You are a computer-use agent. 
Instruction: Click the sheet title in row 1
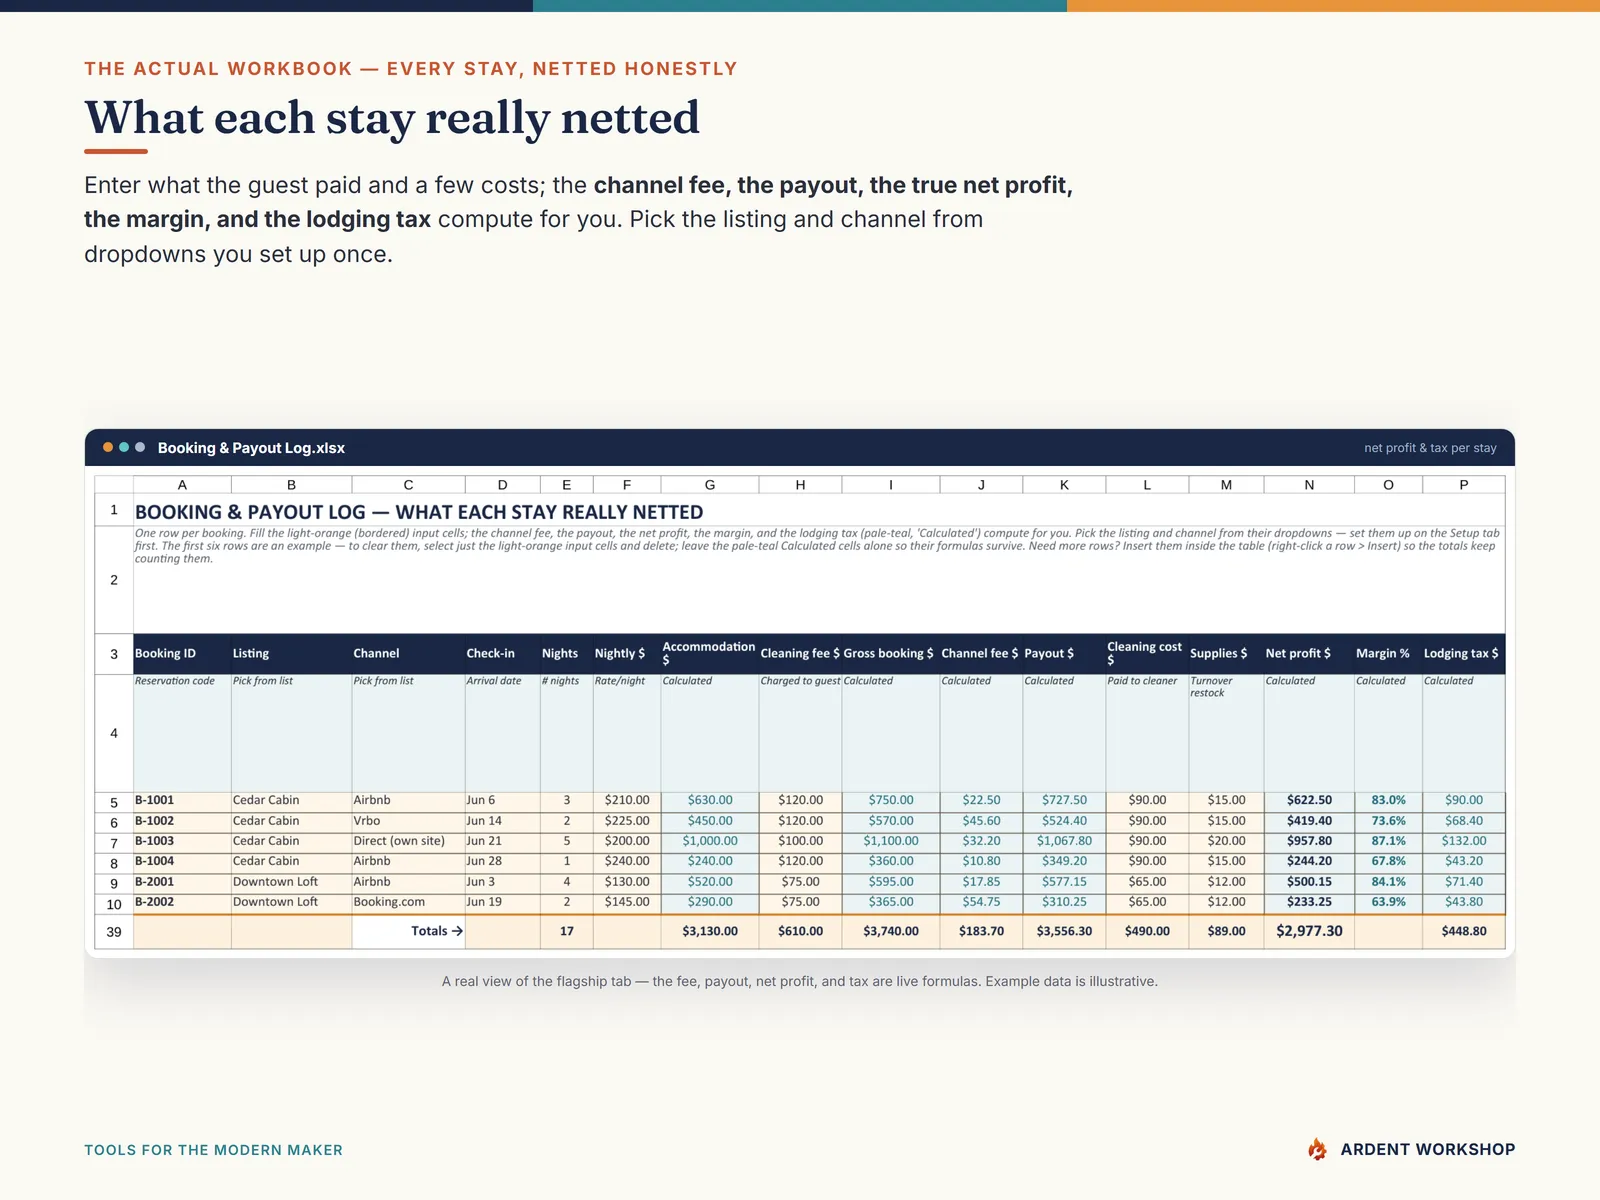point(419,512)
